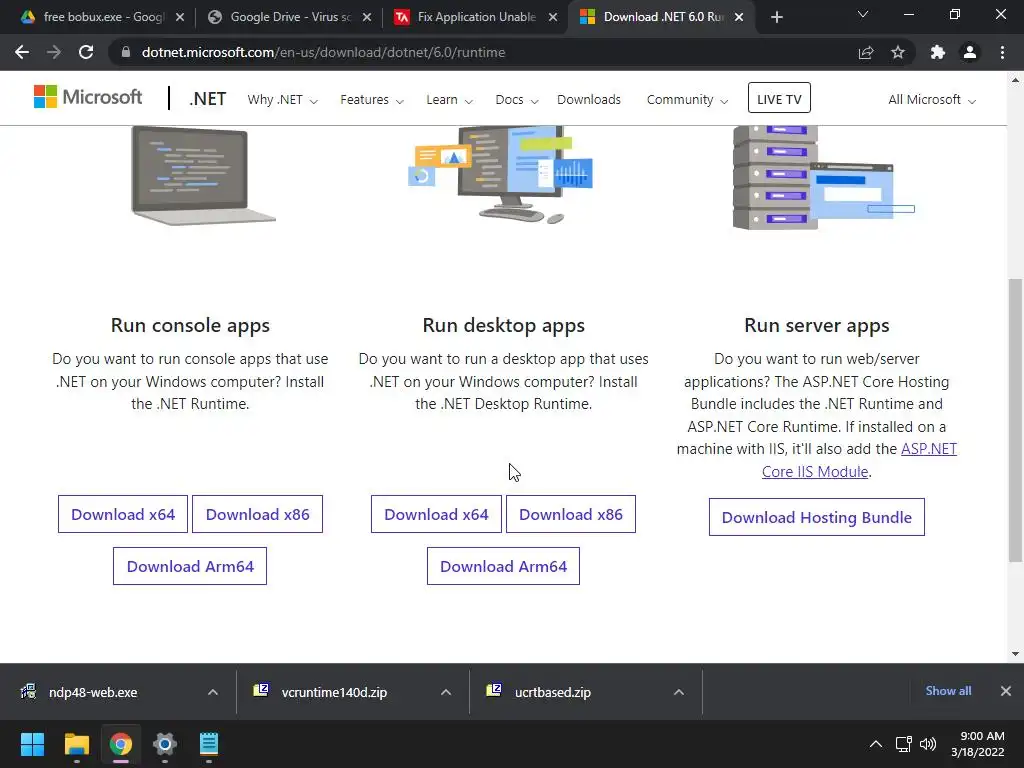Open the Chrome three-dot menu
The image size is (1024, 768).
(1002, 52)
